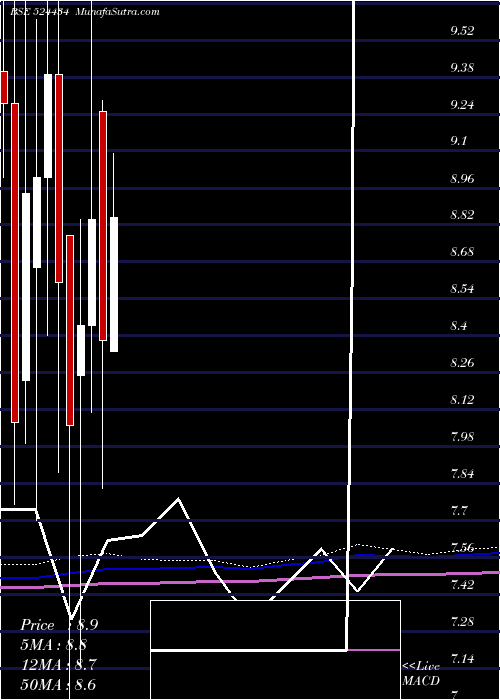The image size is (500, 700).
Task: Select the 9.24 value on price axis
Action: click(462, 105)
